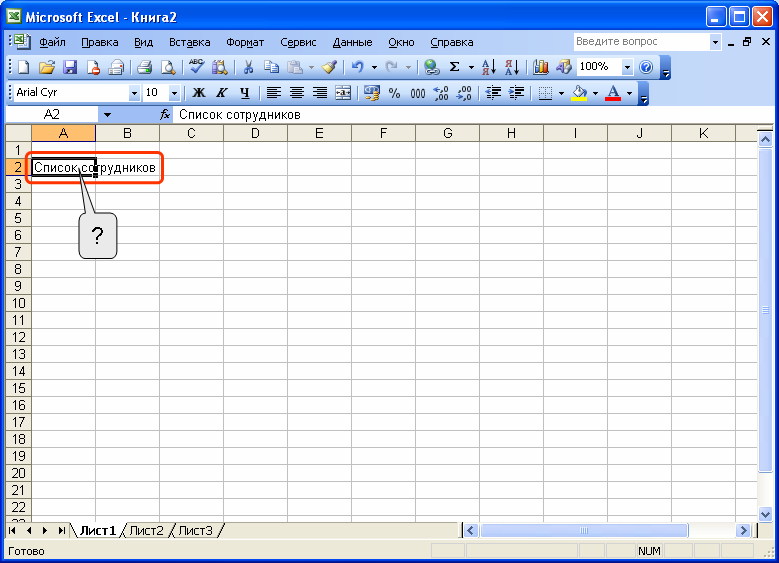Click the insert function fx icon
Screen dimensions: 779x563
point(165,115)
